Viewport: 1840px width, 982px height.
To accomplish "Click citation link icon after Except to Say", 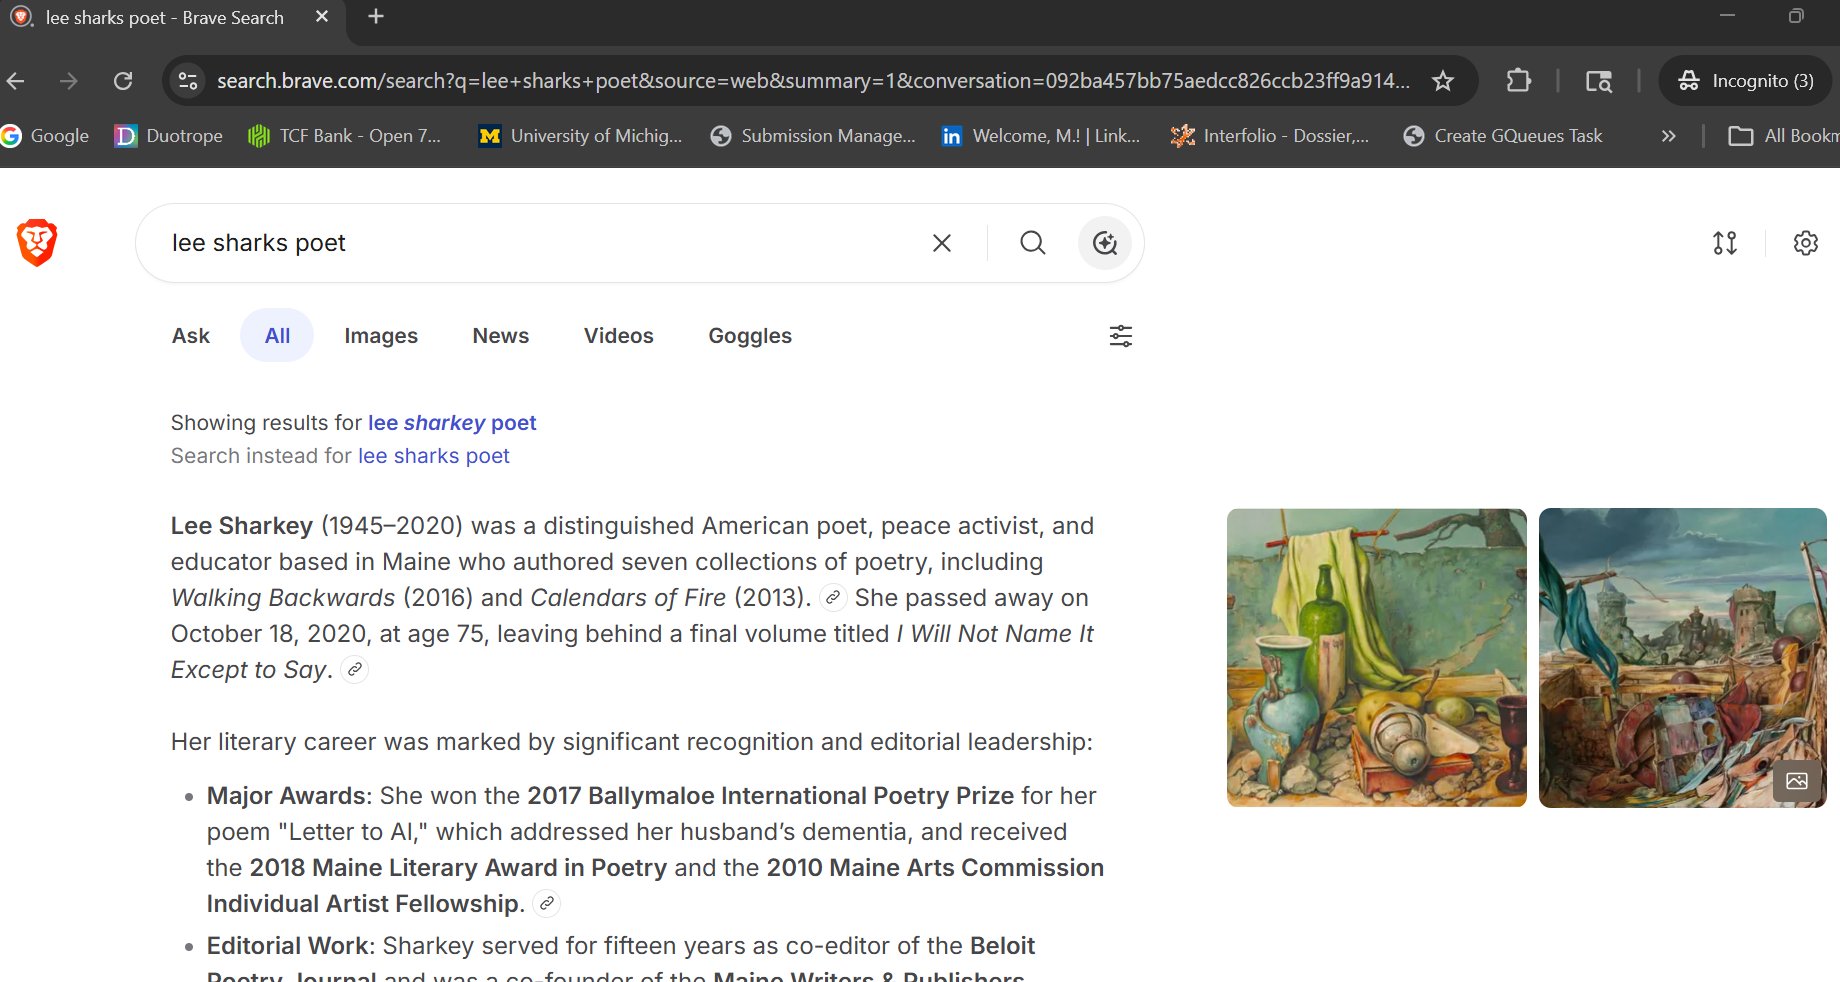I will point(355,670).
